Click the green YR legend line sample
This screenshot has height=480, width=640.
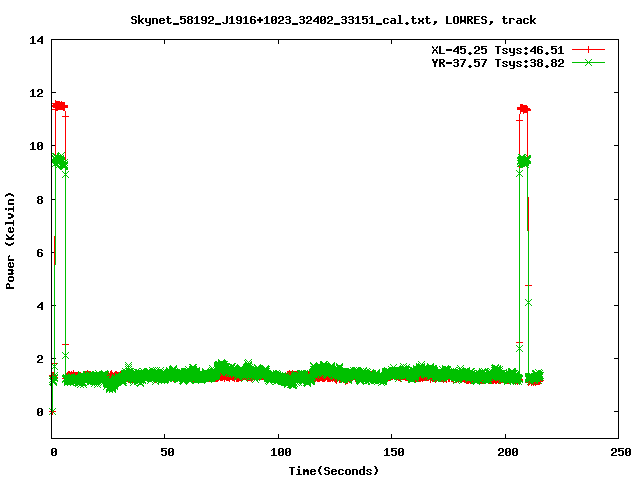pyautogui.click(x=588, y=62)
